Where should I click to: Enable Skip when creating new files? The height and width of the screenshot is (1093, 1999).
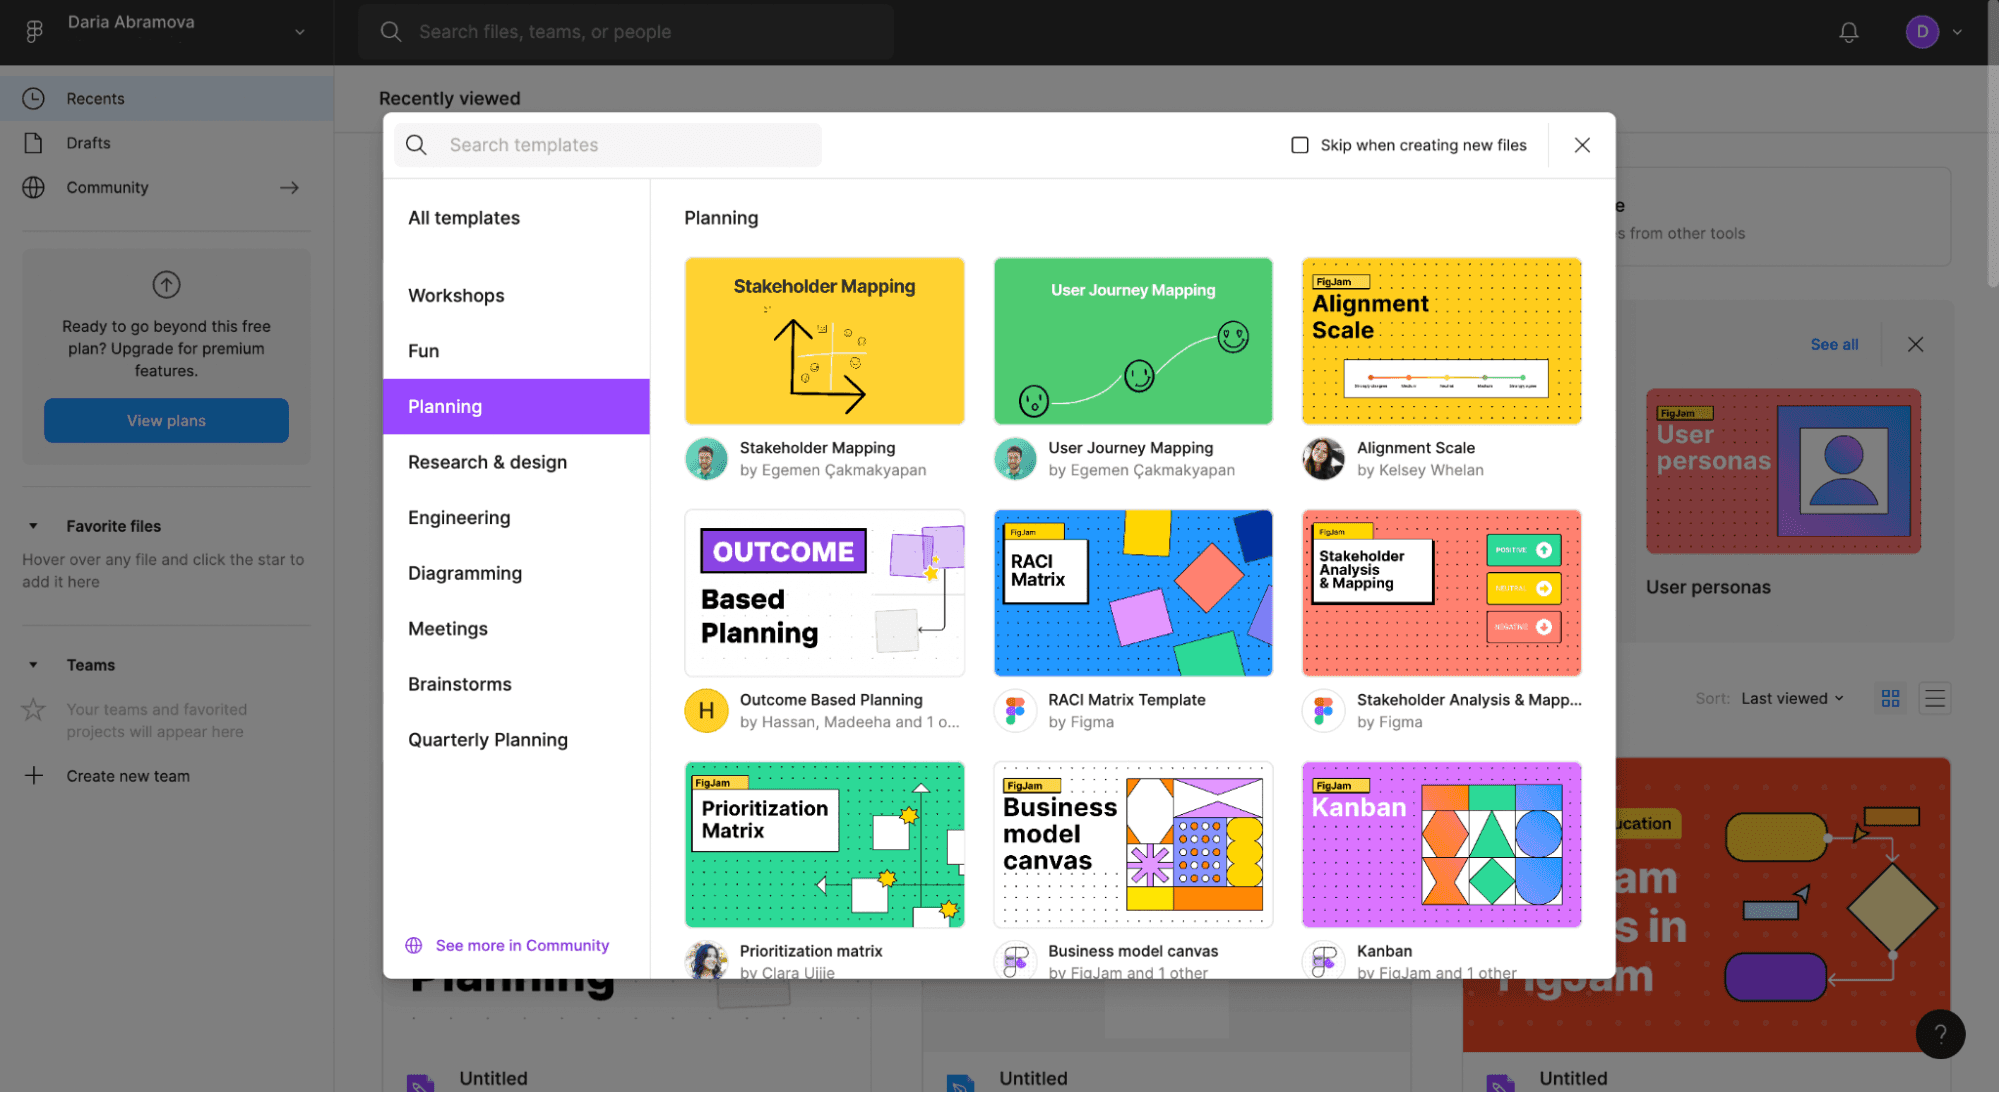click(1299, 145)
